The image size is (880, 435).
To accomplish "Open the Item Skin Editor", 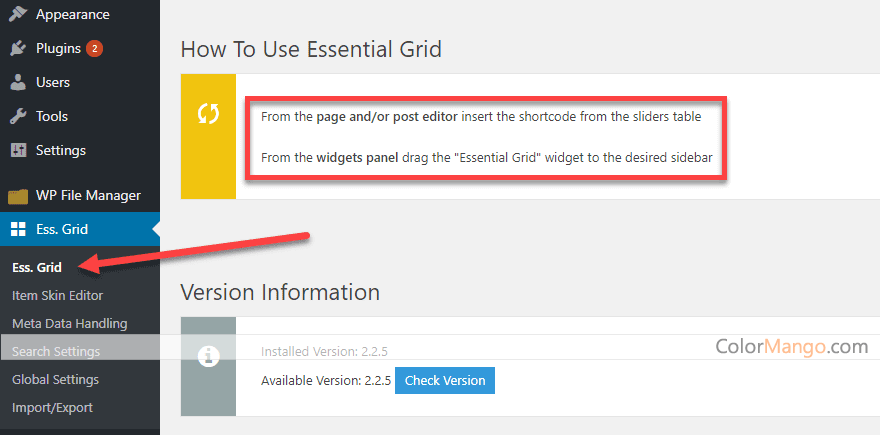I will coord(57,295).
